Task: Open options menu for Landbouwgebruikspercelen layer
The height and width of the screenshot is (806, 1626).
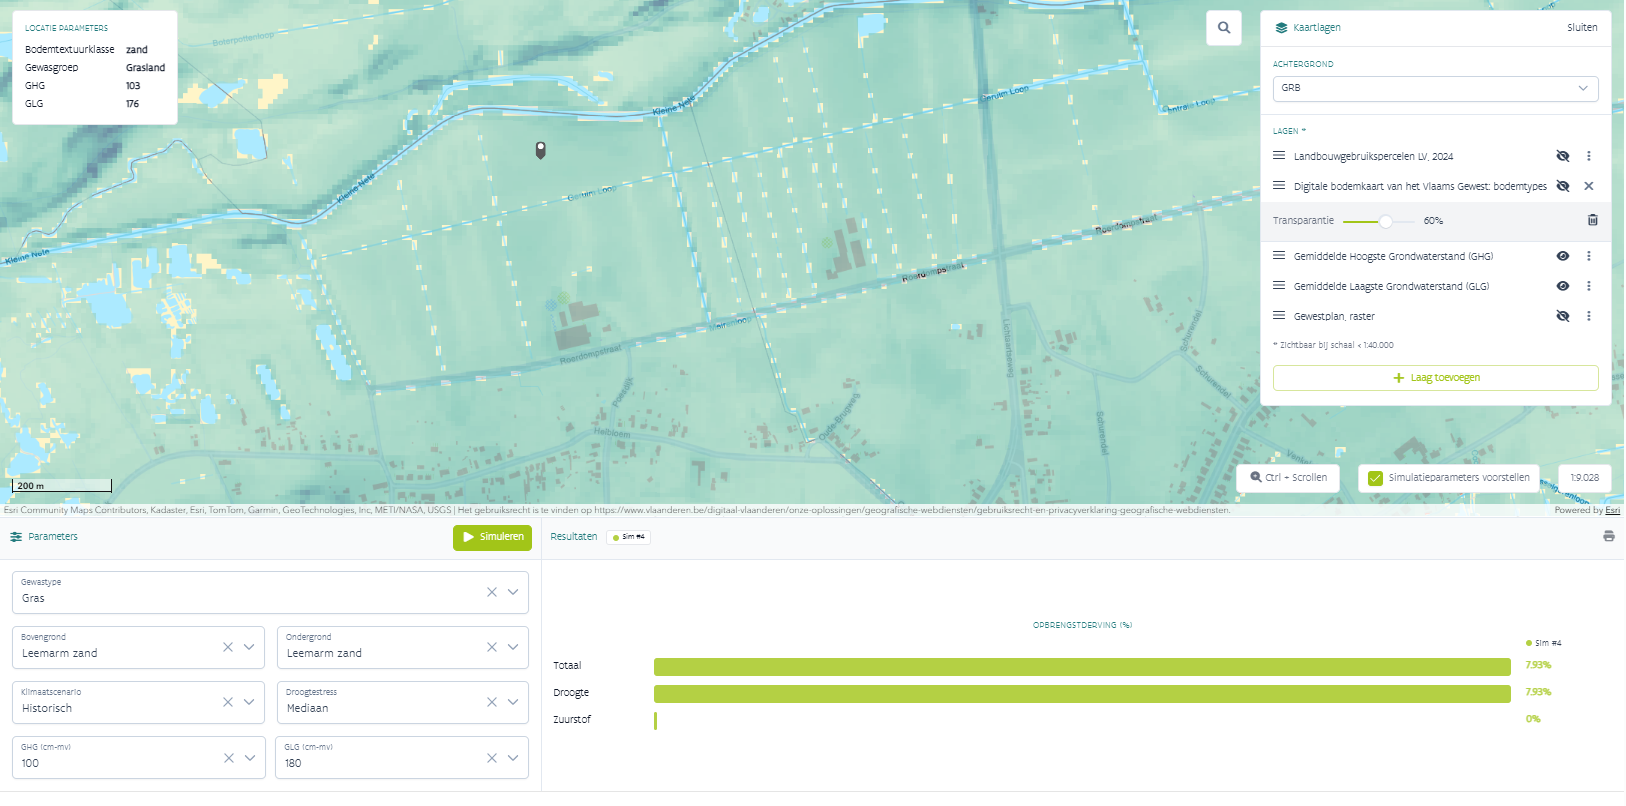Action: tap(1589, 156)
